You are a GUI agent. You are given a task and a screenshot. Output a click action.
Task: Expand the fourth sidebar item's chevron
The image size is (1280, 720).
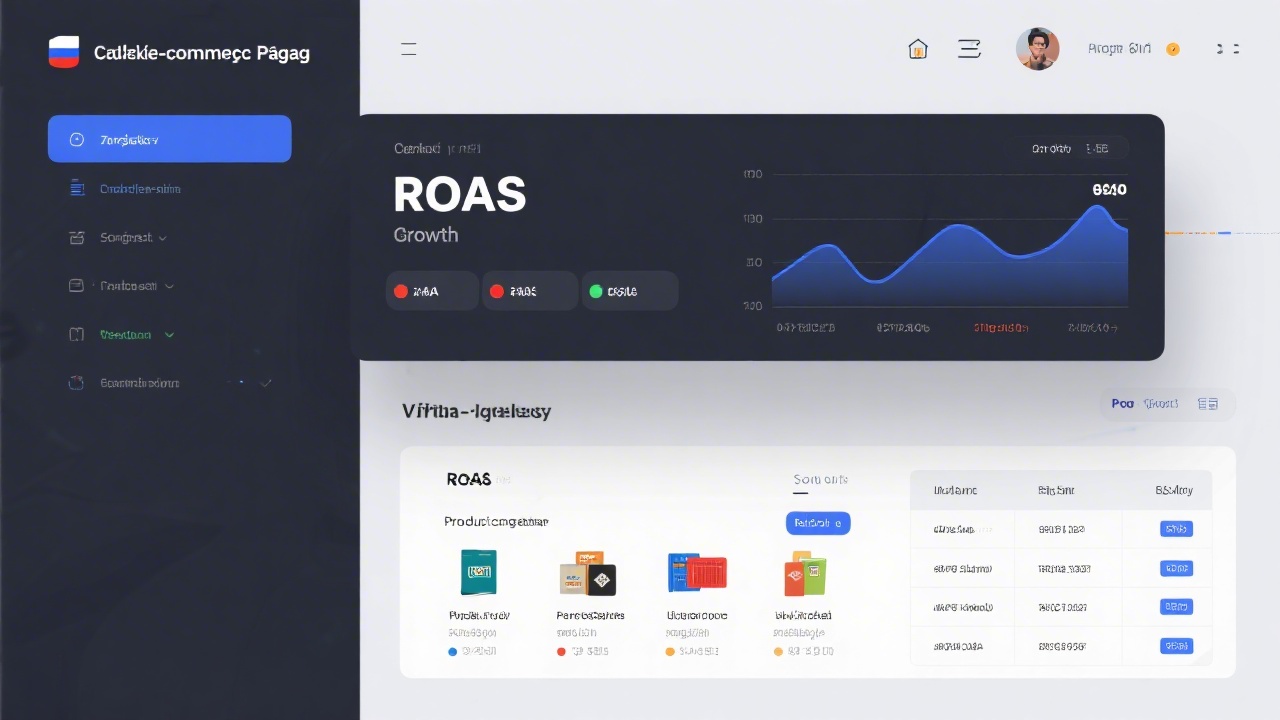(168, 285)
